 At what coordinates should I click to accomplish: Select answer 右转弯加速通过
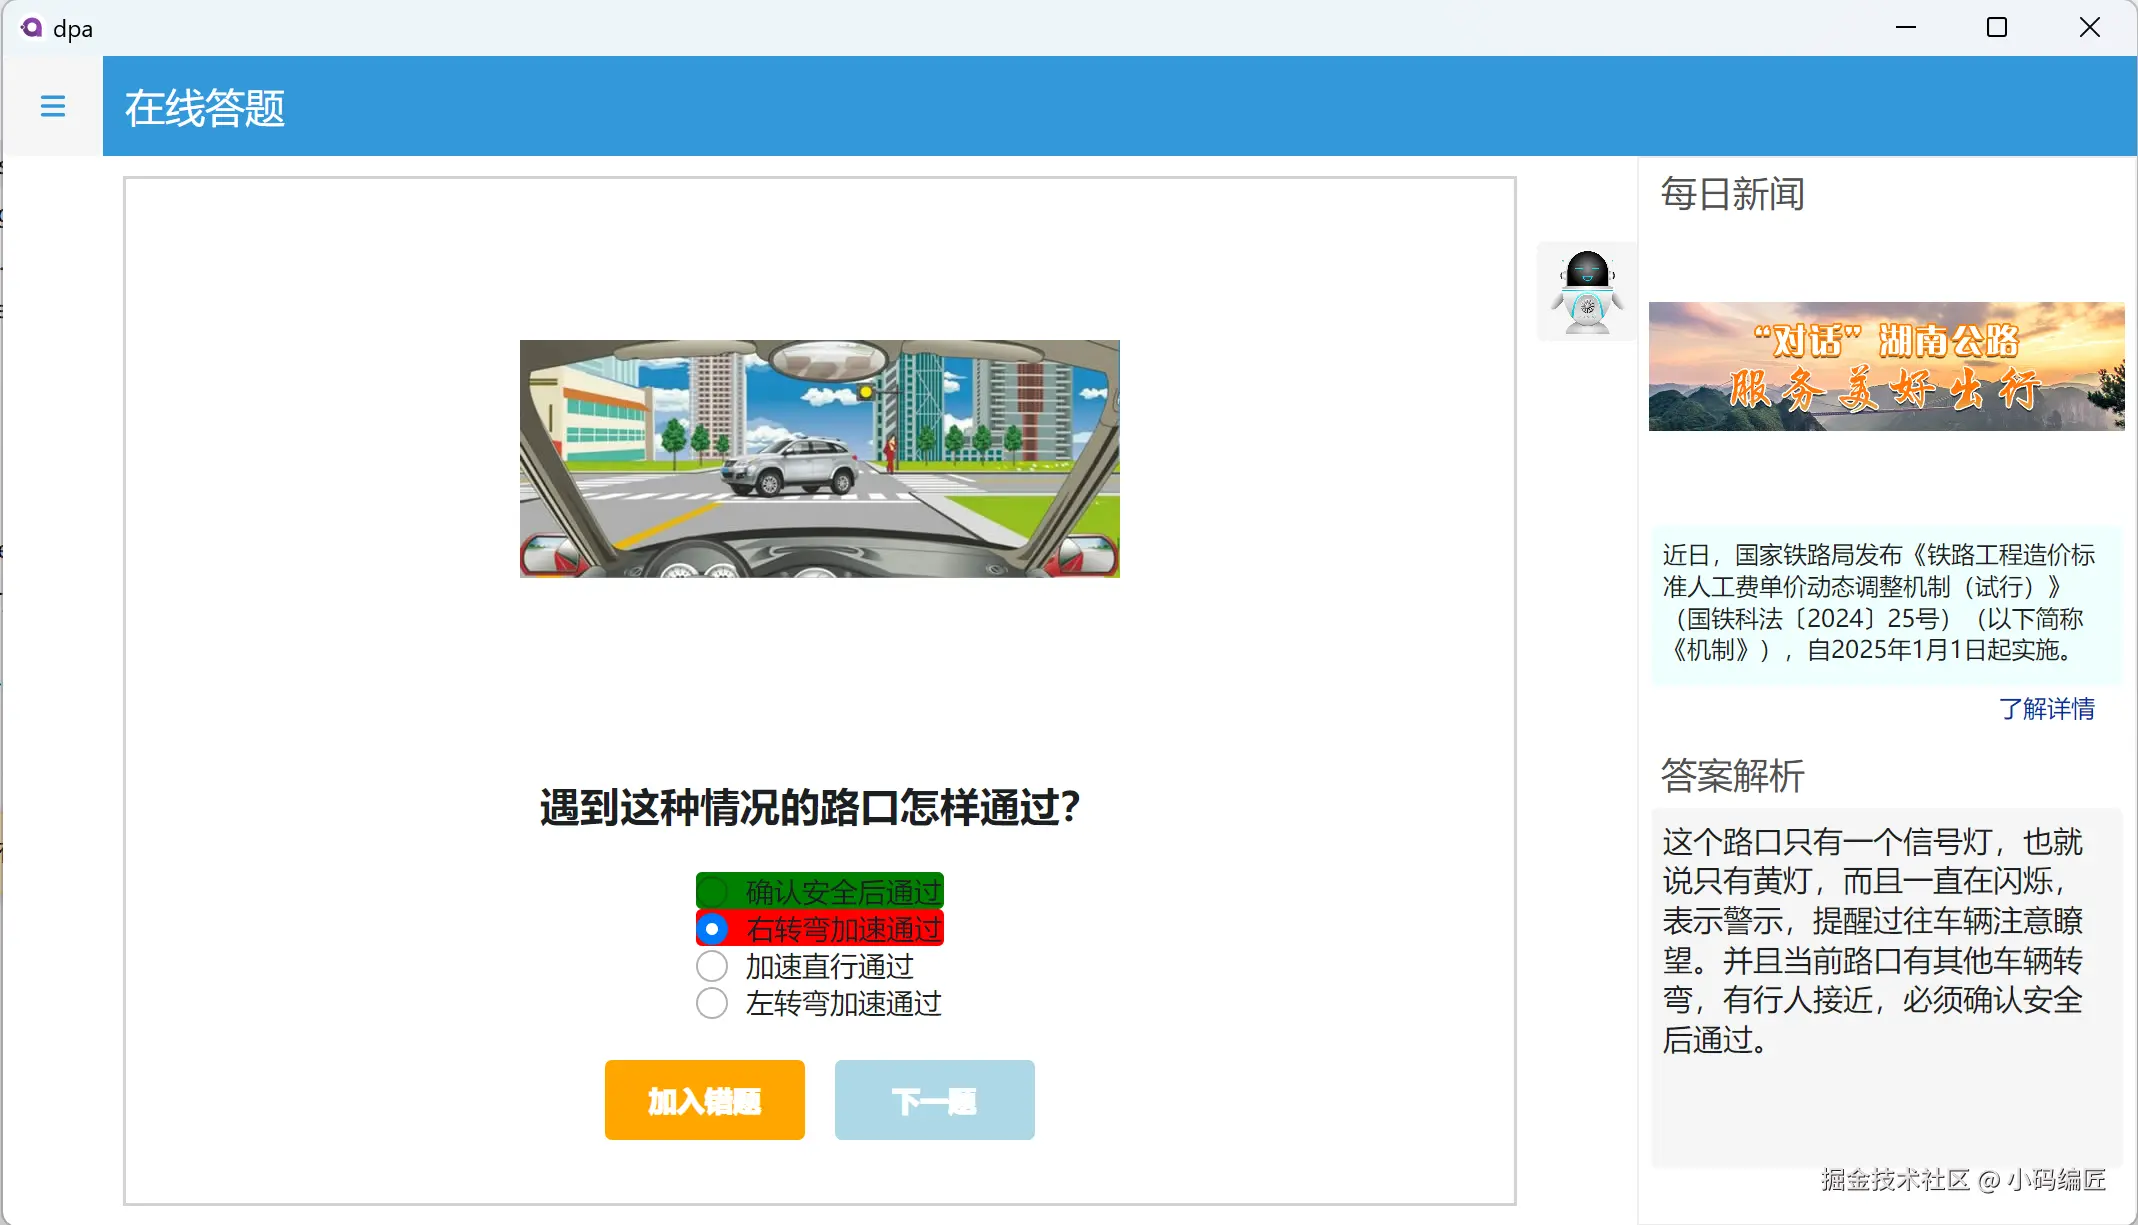click(x=712, y=929)
